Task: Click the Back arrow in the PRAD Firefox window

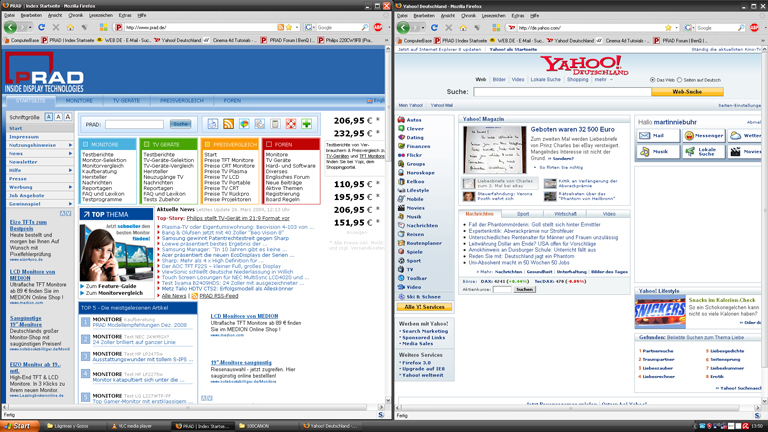Action: (x=10, y=27)
